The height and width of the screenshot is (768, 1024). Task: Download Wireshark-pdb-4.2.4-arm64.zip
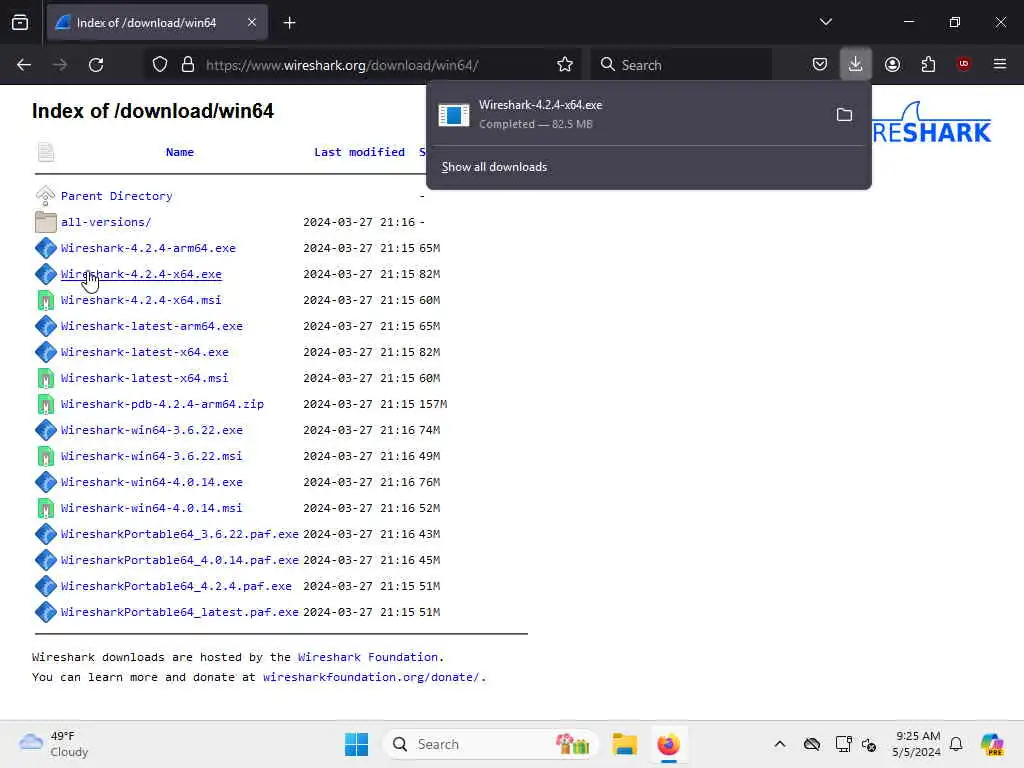coord(162,404)
